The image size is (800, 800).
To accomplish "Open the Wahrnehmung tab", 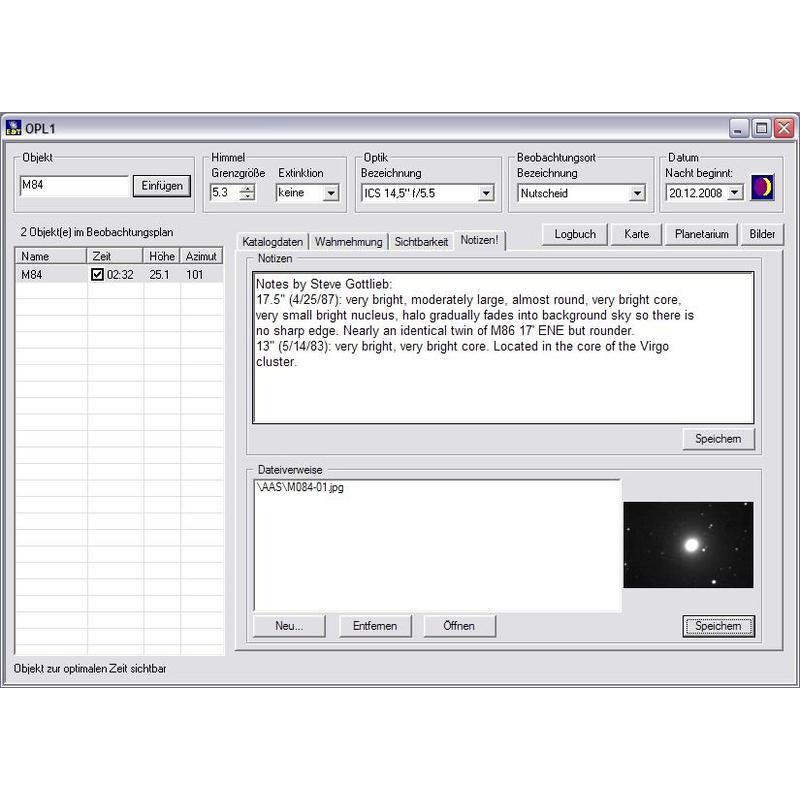I will tap(348, 242).
